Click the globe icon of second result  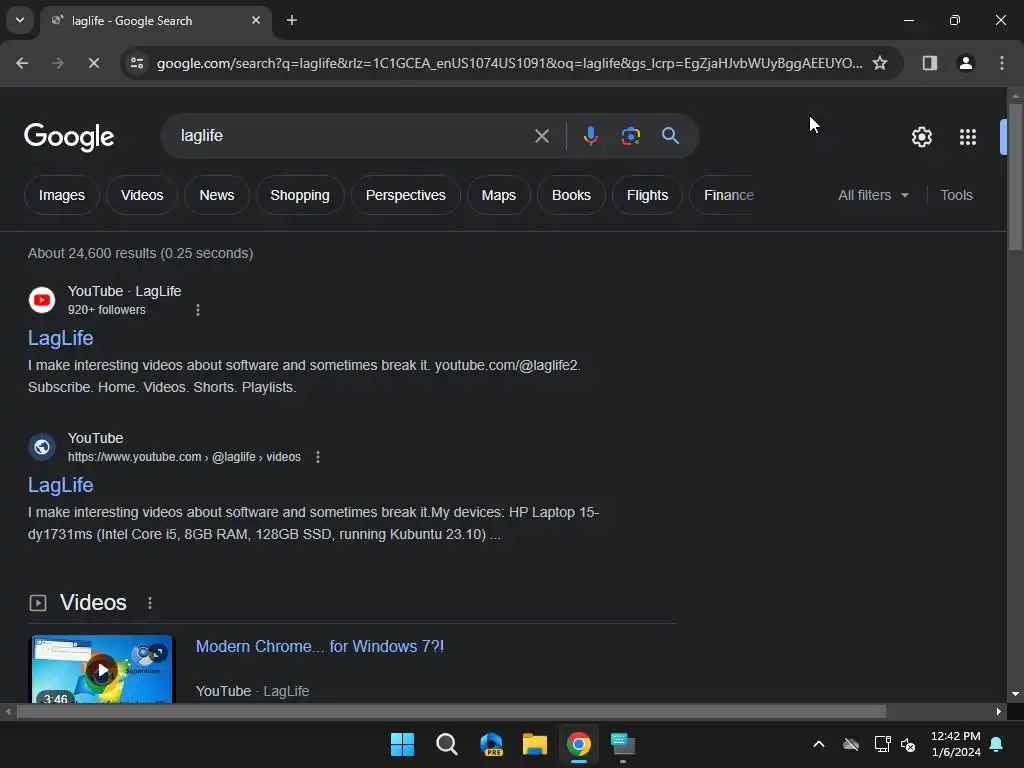(42, 447)
